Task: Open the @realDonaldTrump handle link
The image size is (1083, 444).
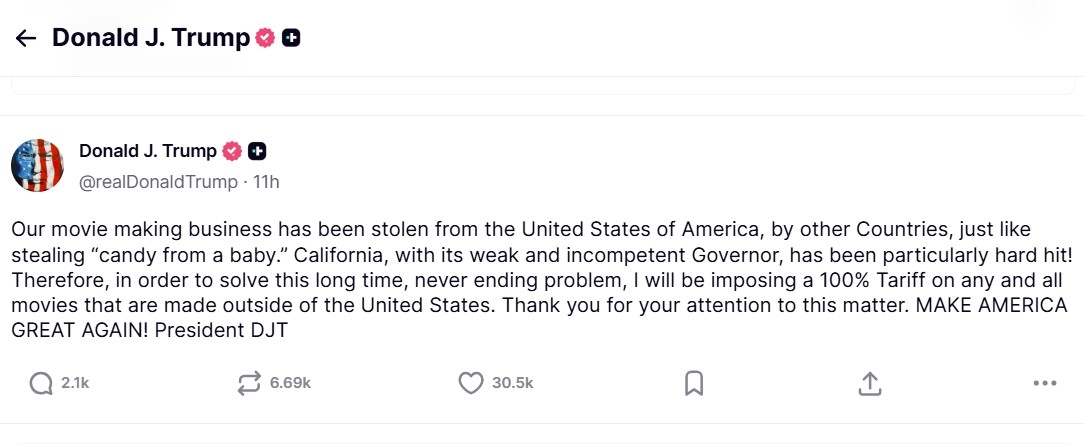Action: [158, 182]
